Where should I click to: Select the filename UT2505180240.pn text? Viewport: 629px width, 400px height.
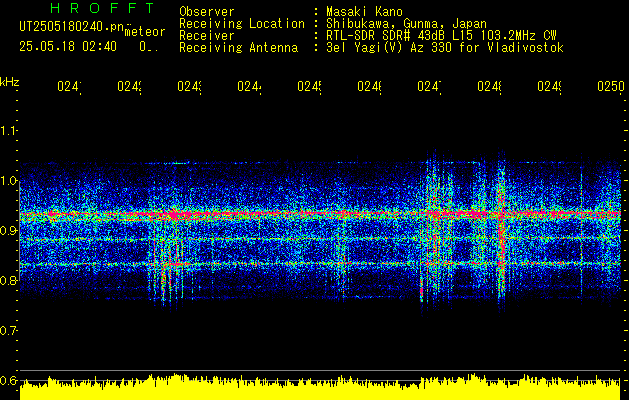[72, 27]
